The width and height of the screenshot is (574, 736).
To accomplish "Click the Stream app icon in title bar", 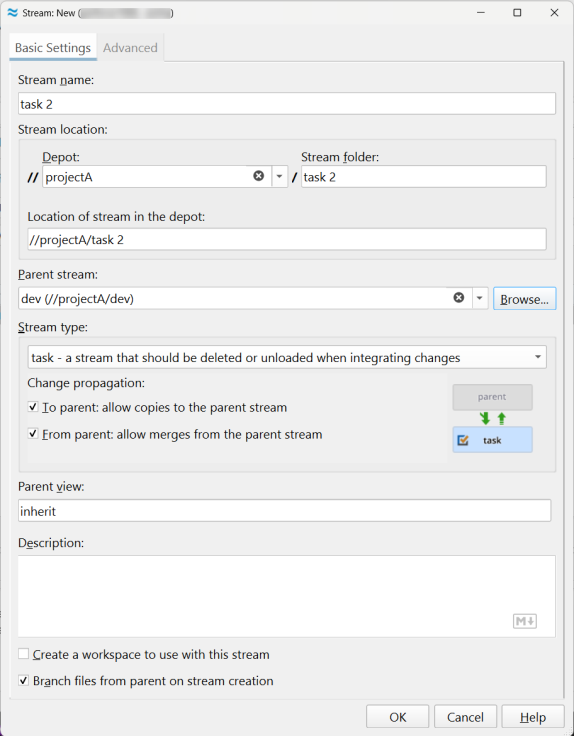I will coord(12,13).
